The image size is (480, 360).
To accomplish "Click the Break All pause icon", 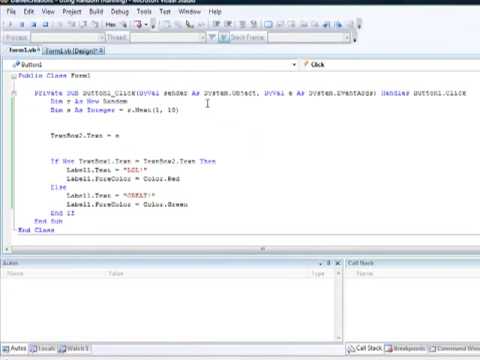I will [22, 24].
